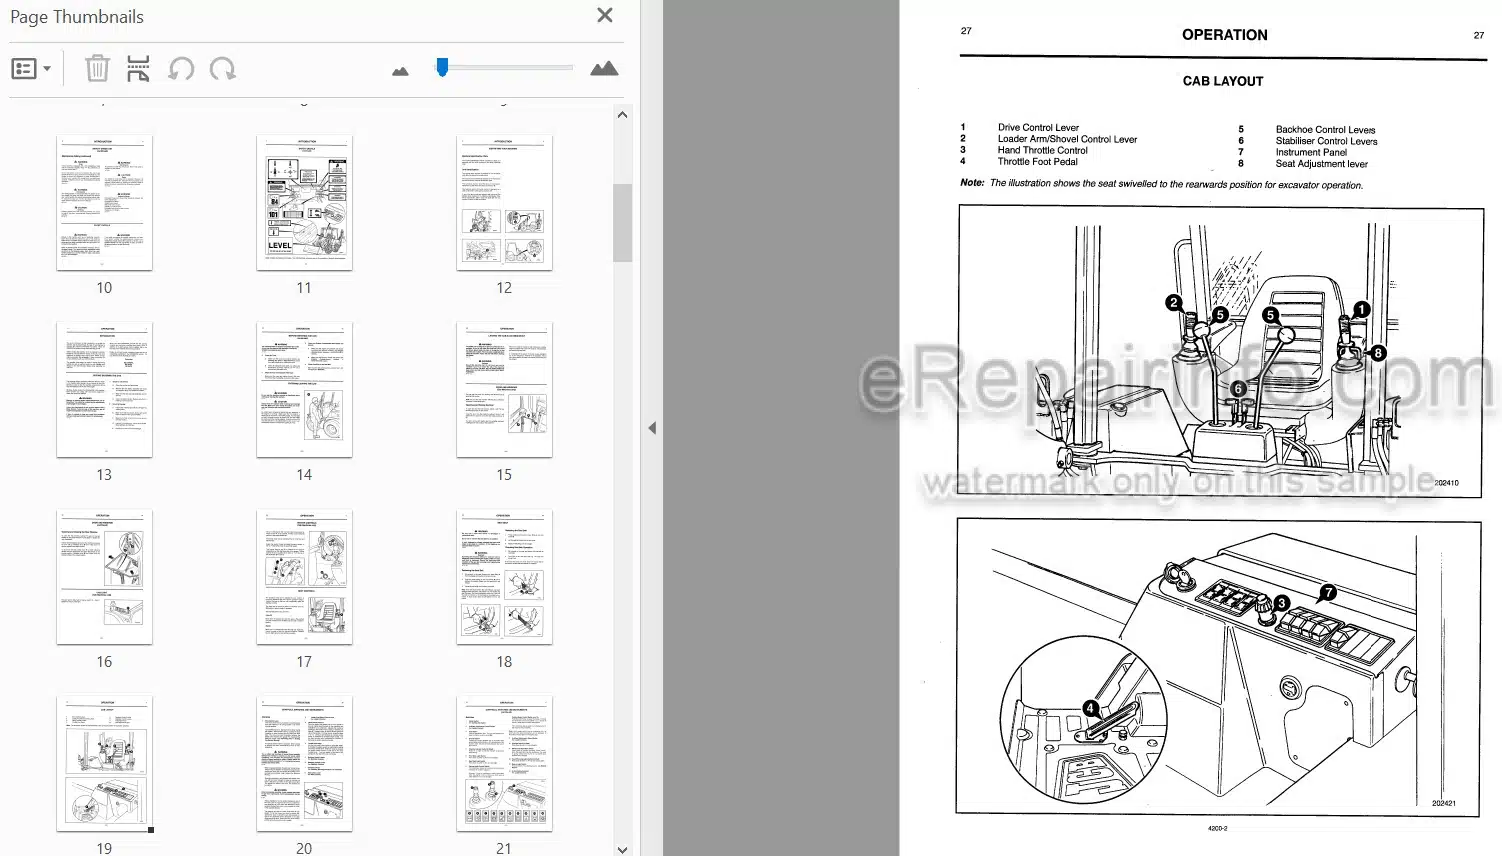Click the Page Thumbnails panel title

(x=77, y=17)
